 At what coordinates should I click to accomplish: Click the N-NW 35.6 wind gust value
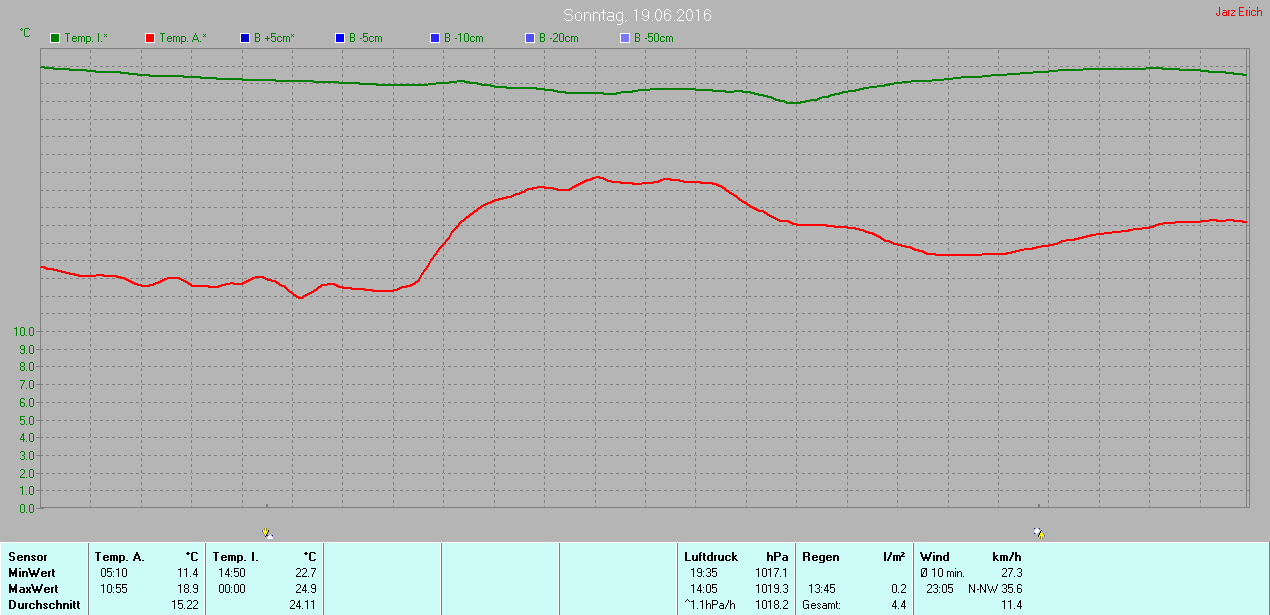click(995, 589)
